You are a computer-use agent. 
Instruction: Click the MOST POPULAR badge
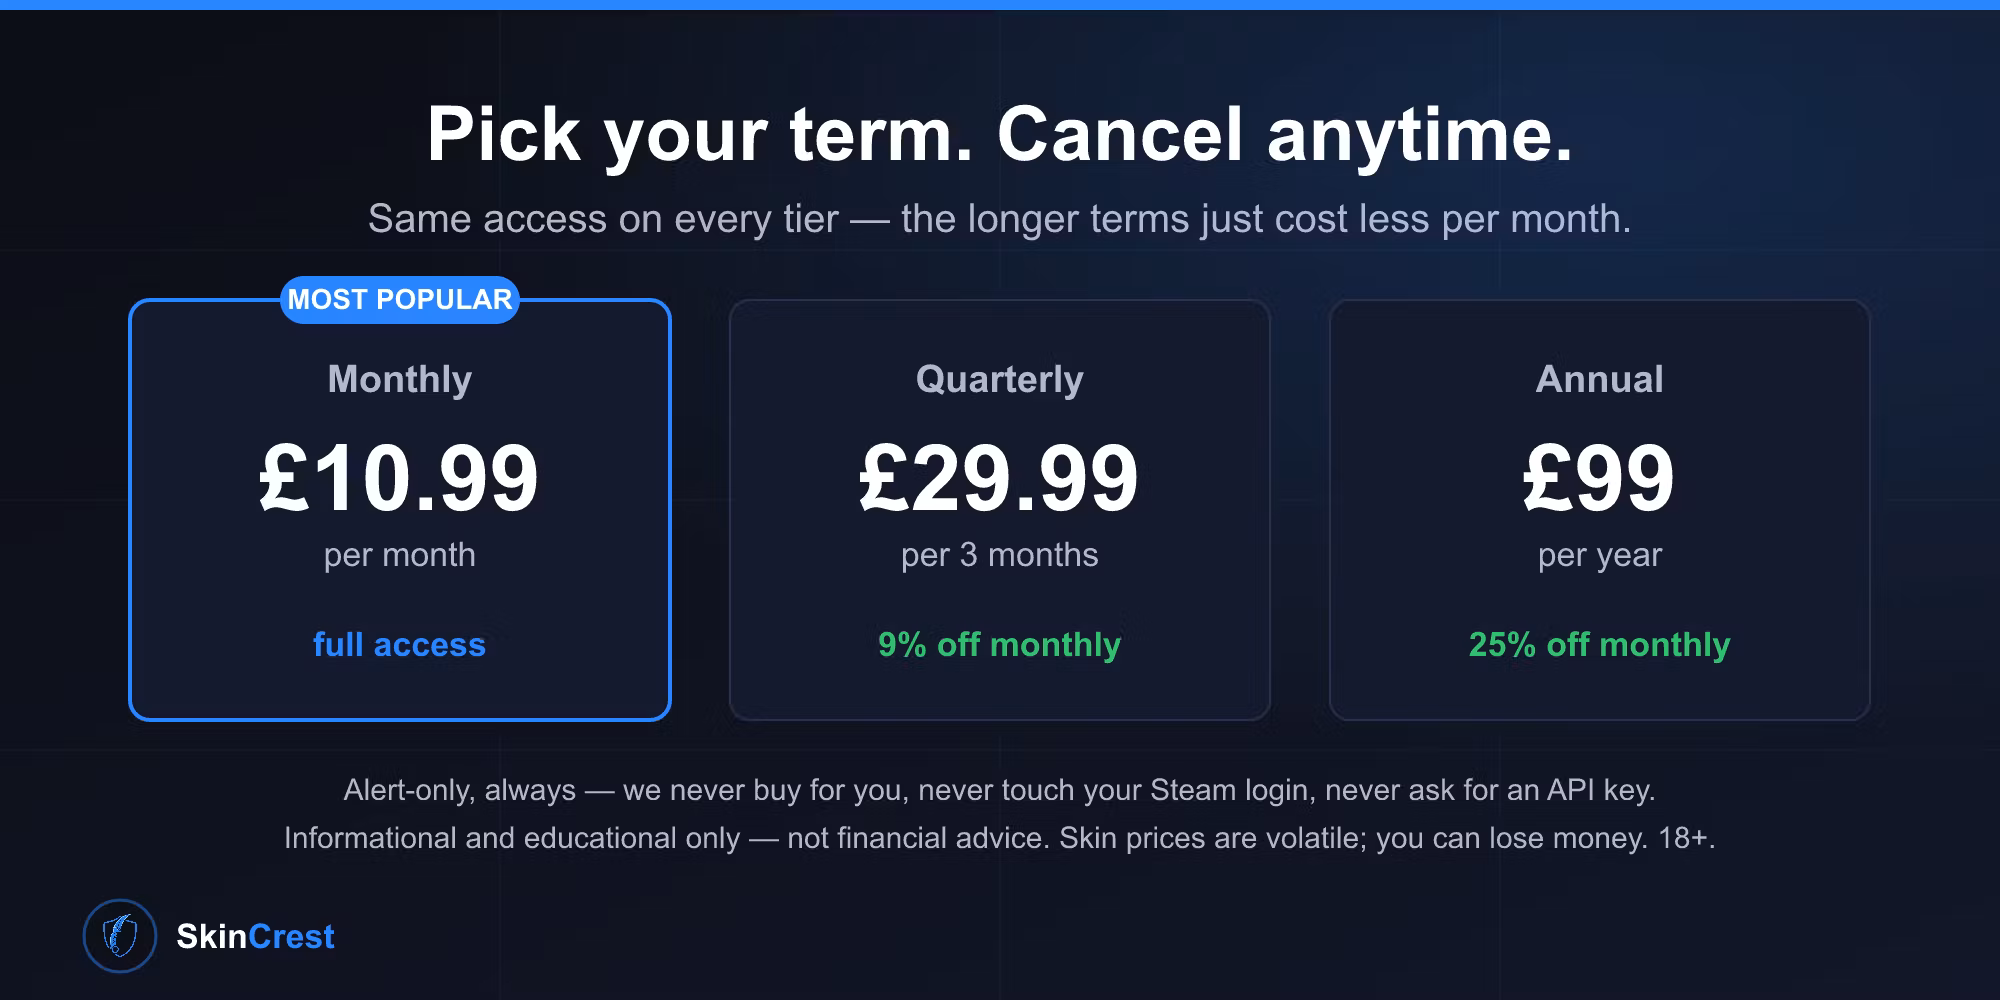[x=400, y=300]
